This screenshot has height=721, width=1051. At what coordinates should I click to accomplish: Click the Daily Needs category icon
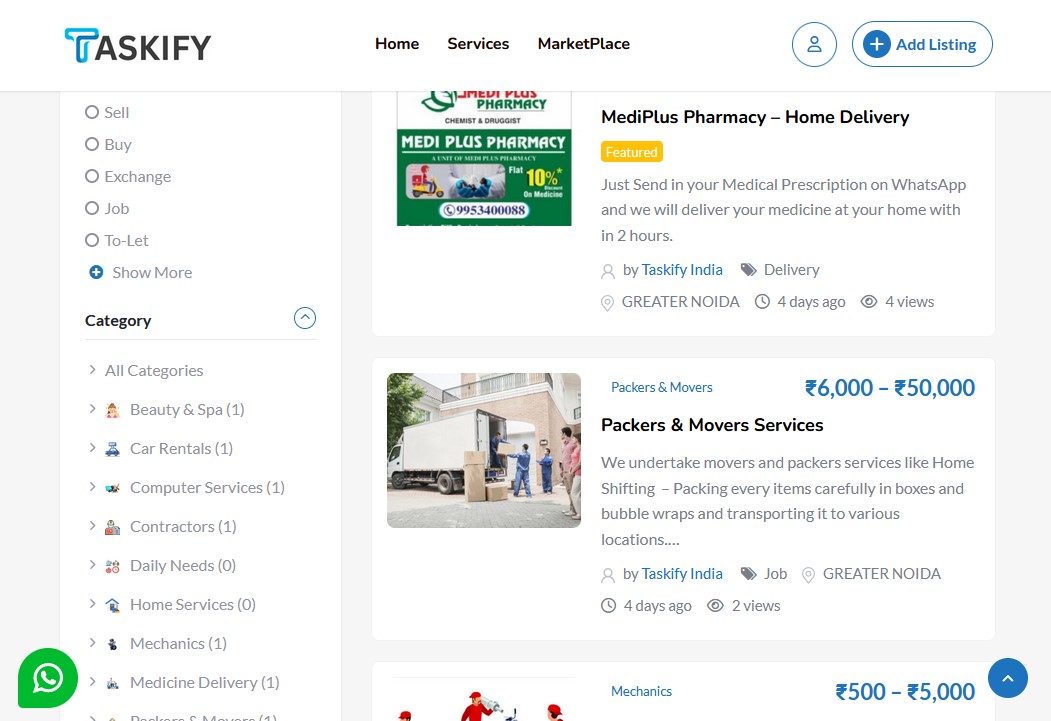click(113, 566)
